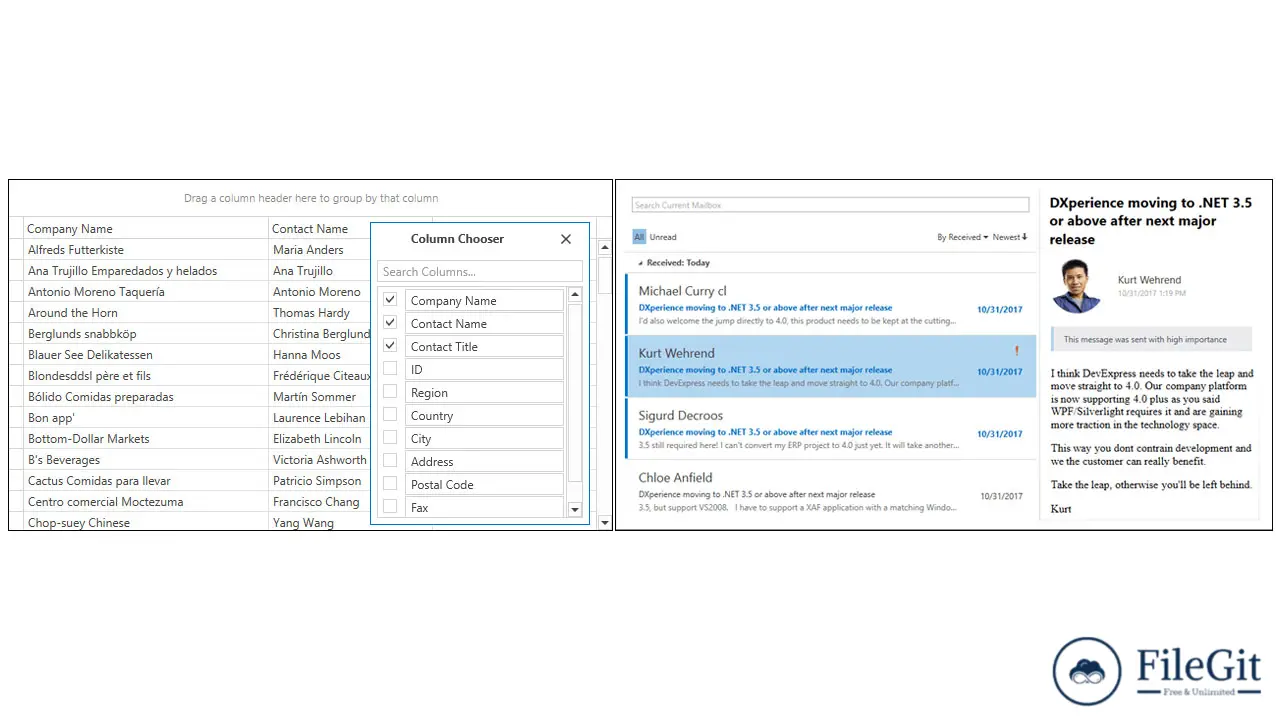This screenshot has width=1280, height=720.
Task: Collapse the Received: Today group
Action: 641,263
